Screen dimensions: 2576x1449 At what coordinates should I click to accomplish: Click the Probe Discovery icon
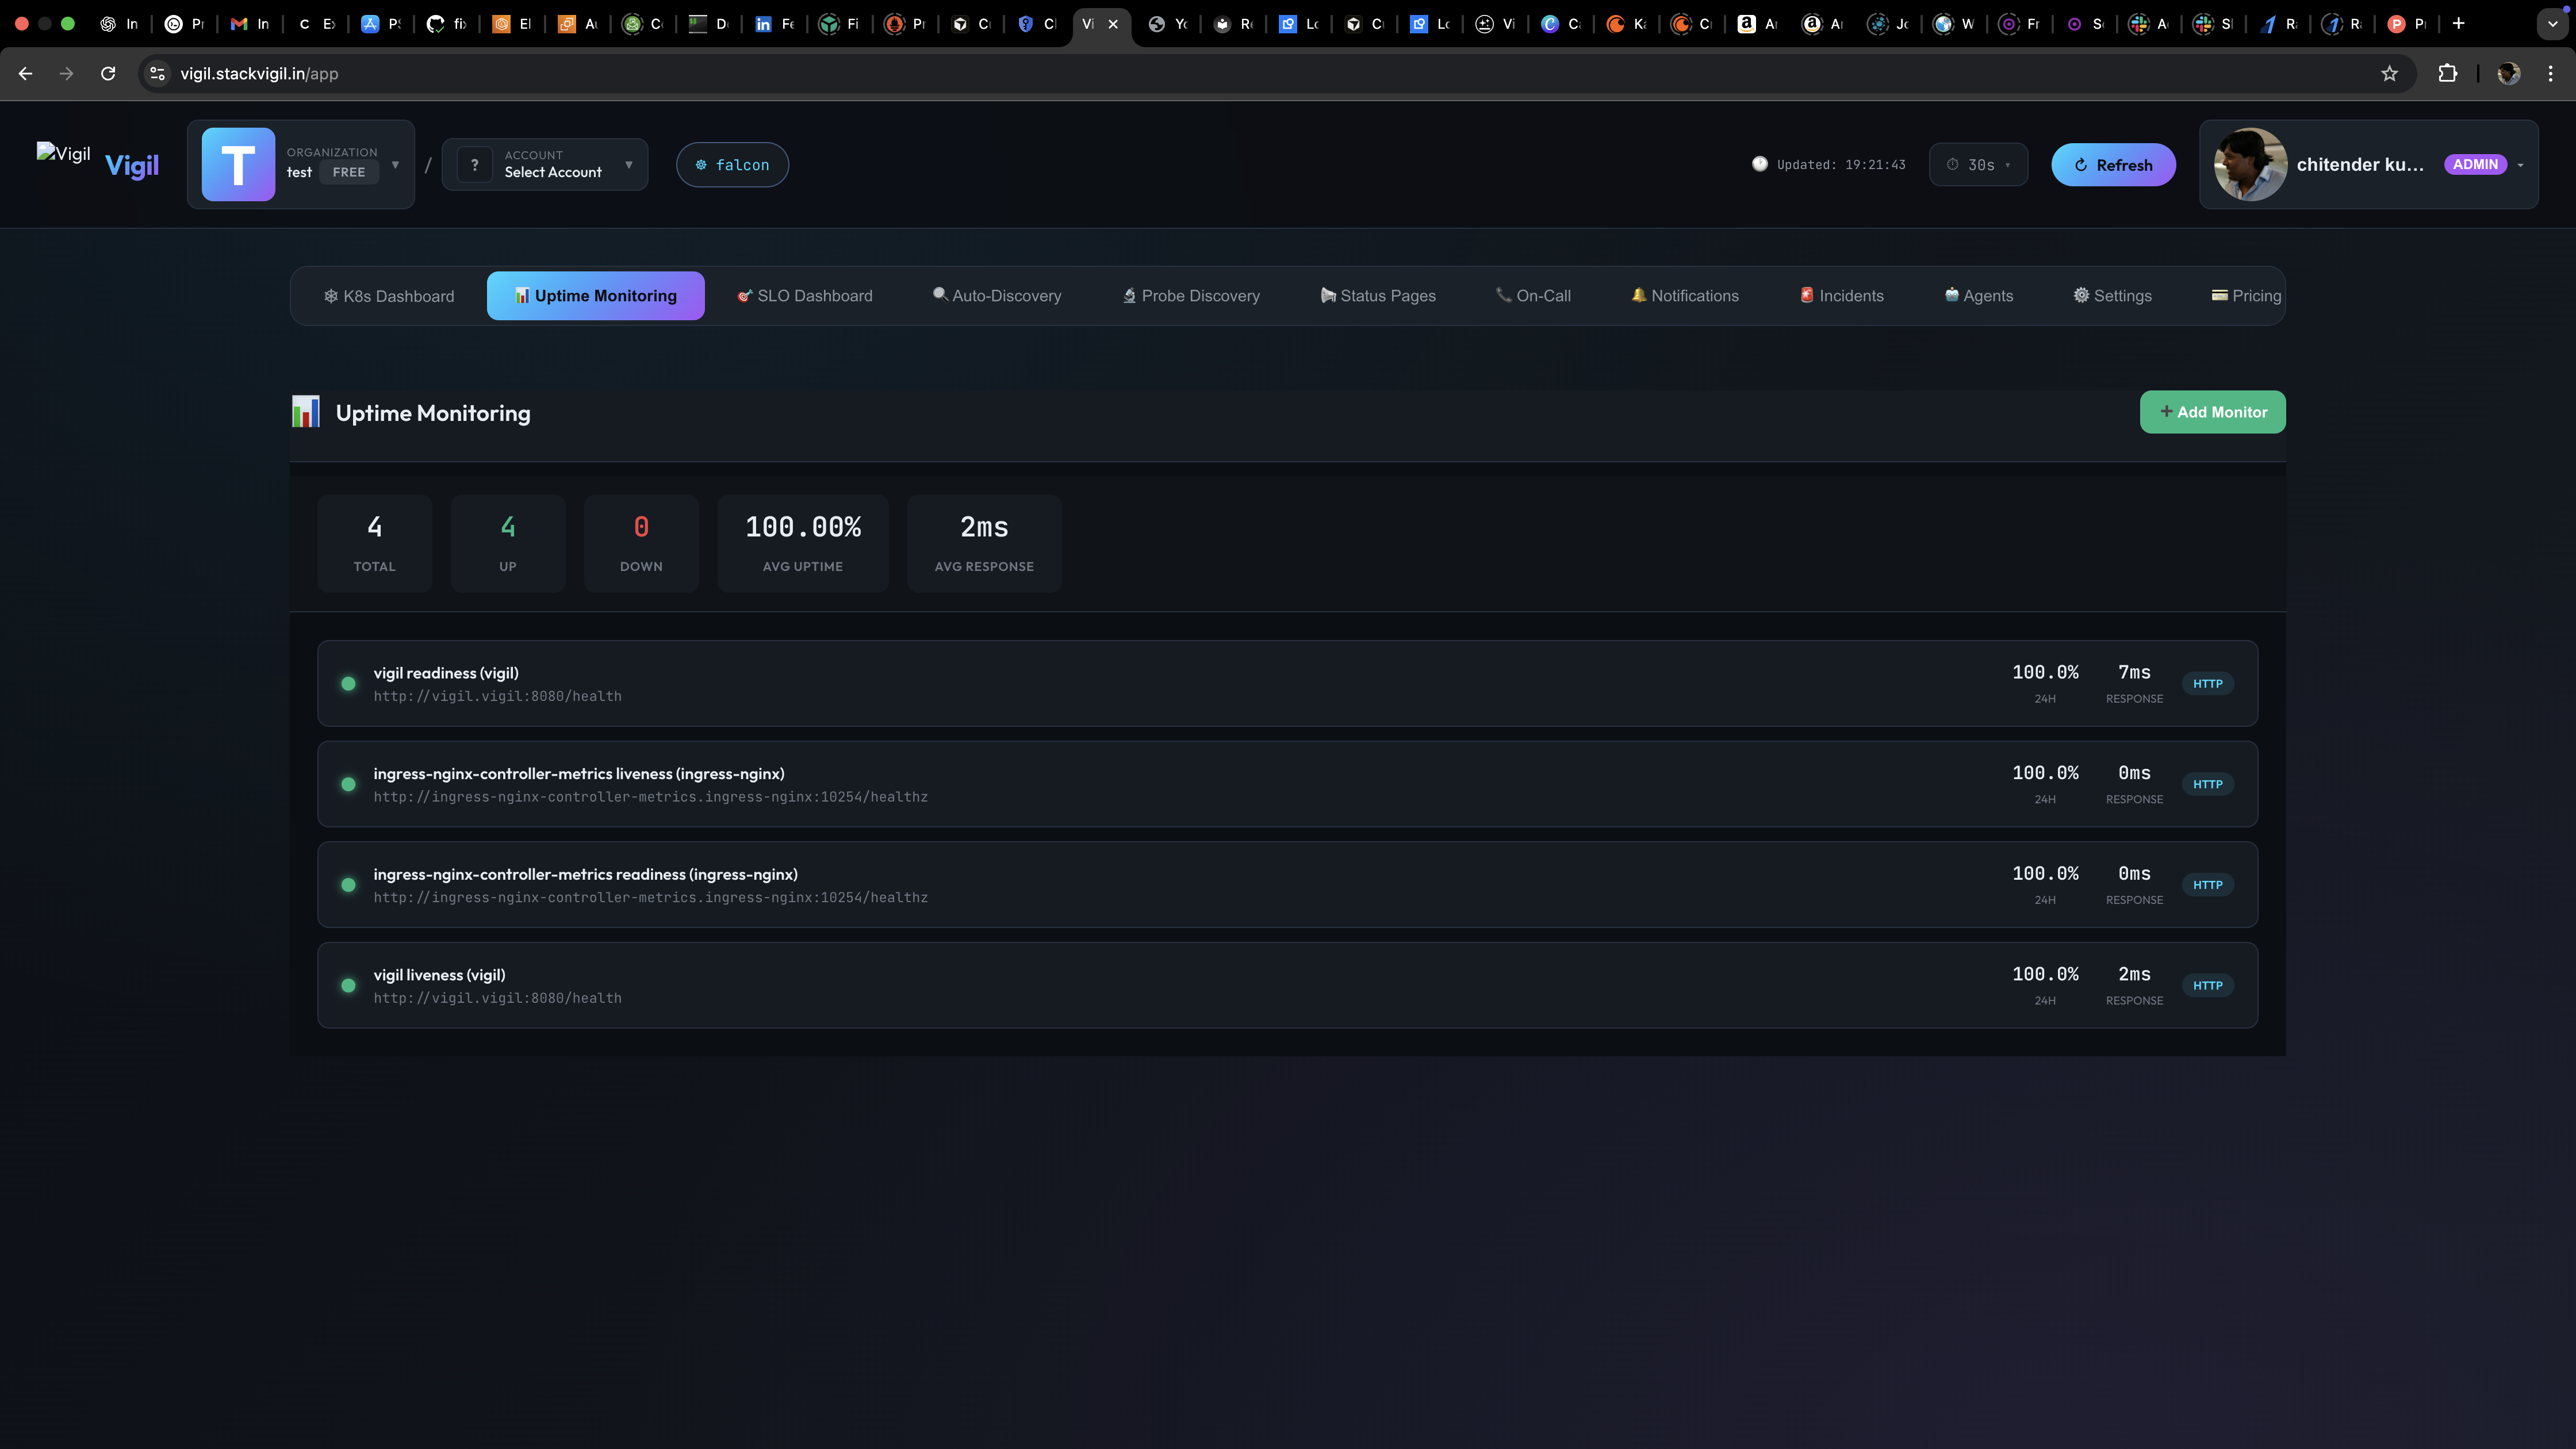pyautogui.click(x=1129, y=295)
